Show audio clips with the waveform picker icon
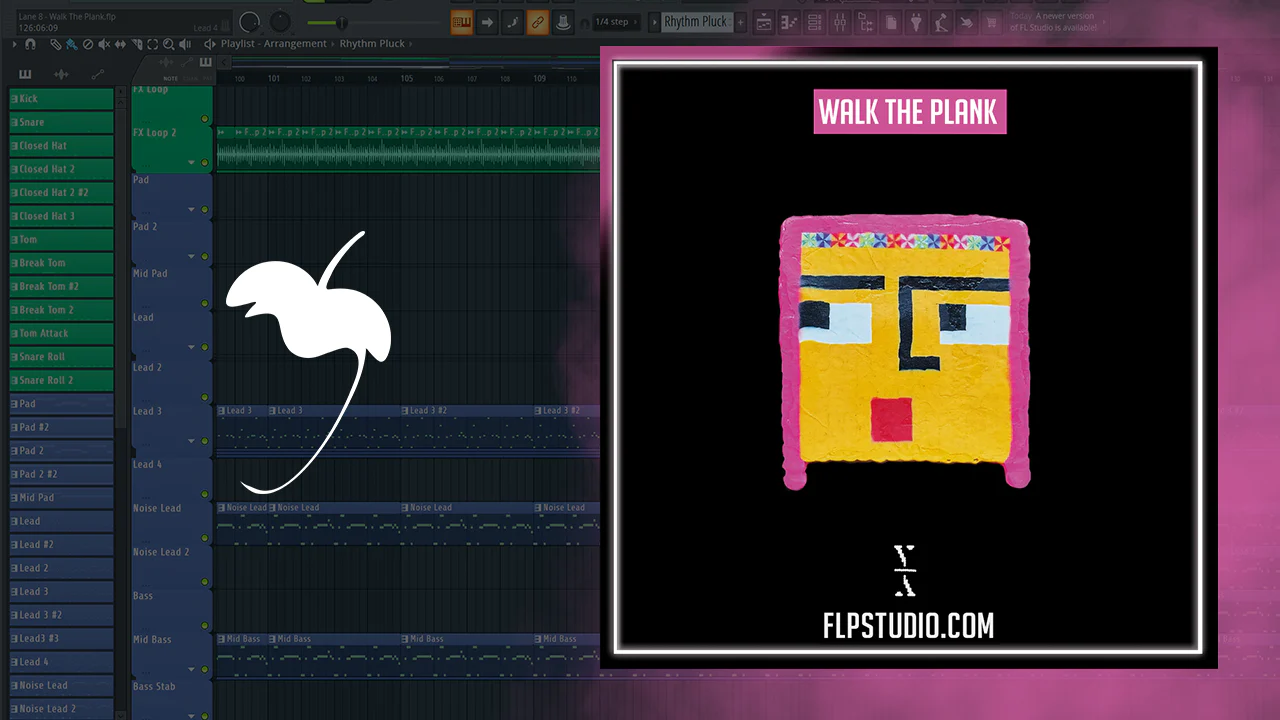This screenshot has width=1280, height=720. [61, 74]
